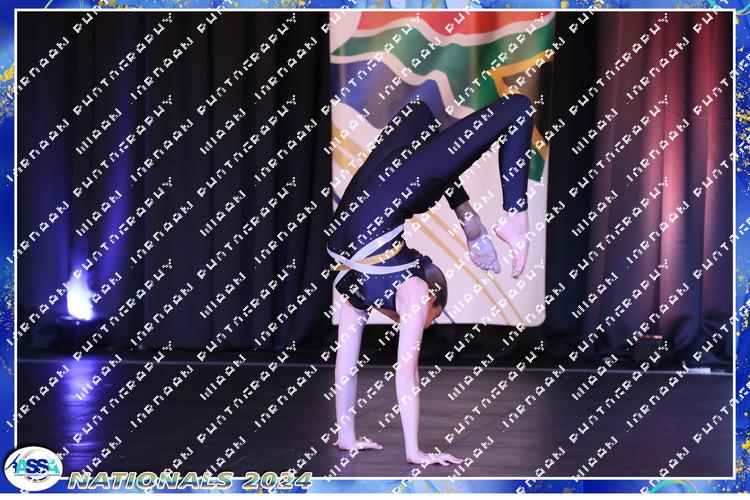The width and height of the screenshot is (750, 500).
Task: Click the "NATIONALS 2024" caption text
Action: (x=190, y=480)
